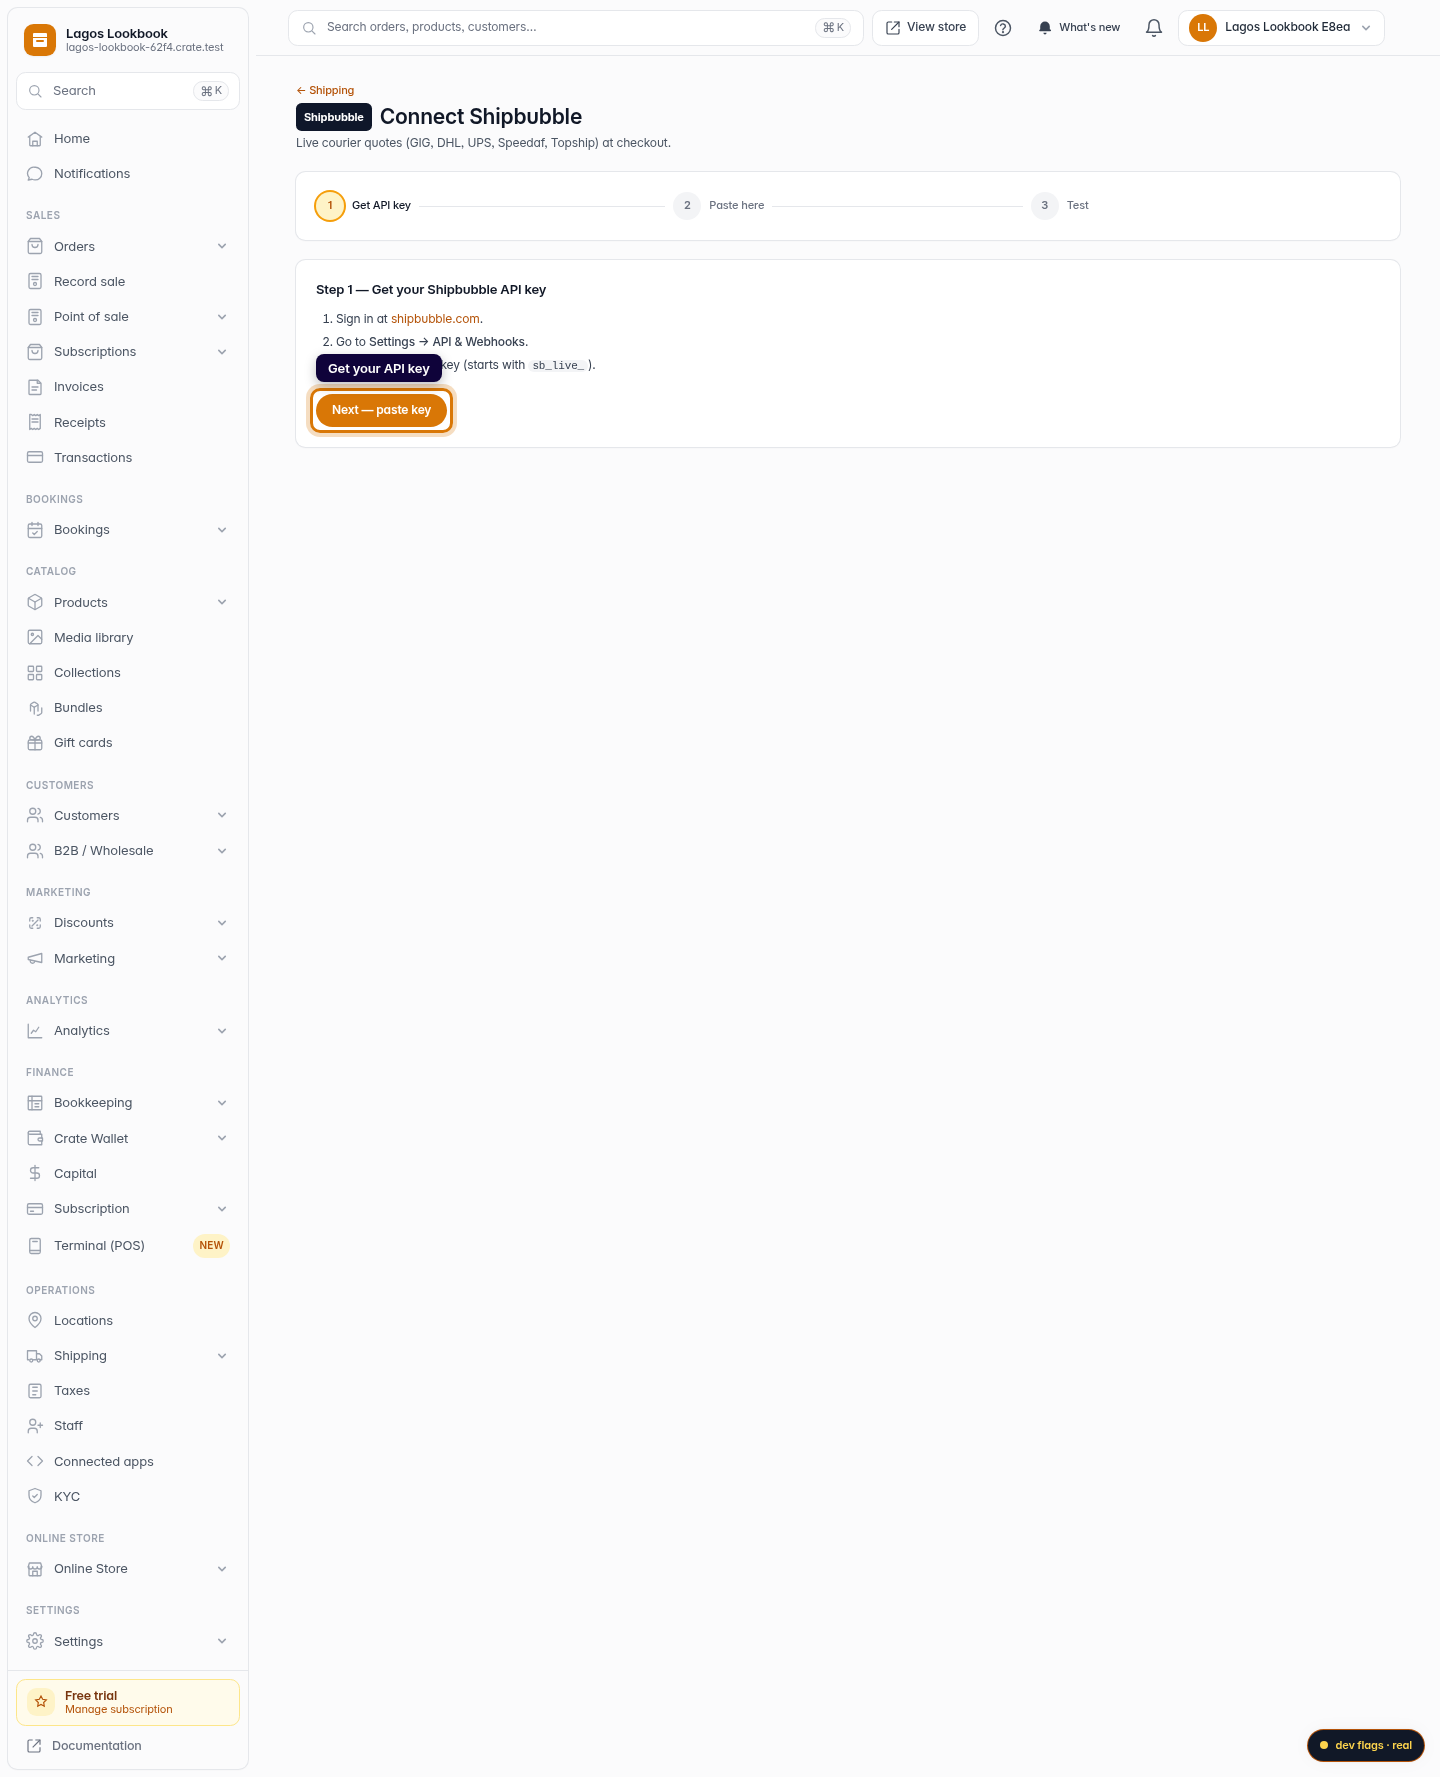
Task: Click the sb_live_ code snippet
Action: 558,366
